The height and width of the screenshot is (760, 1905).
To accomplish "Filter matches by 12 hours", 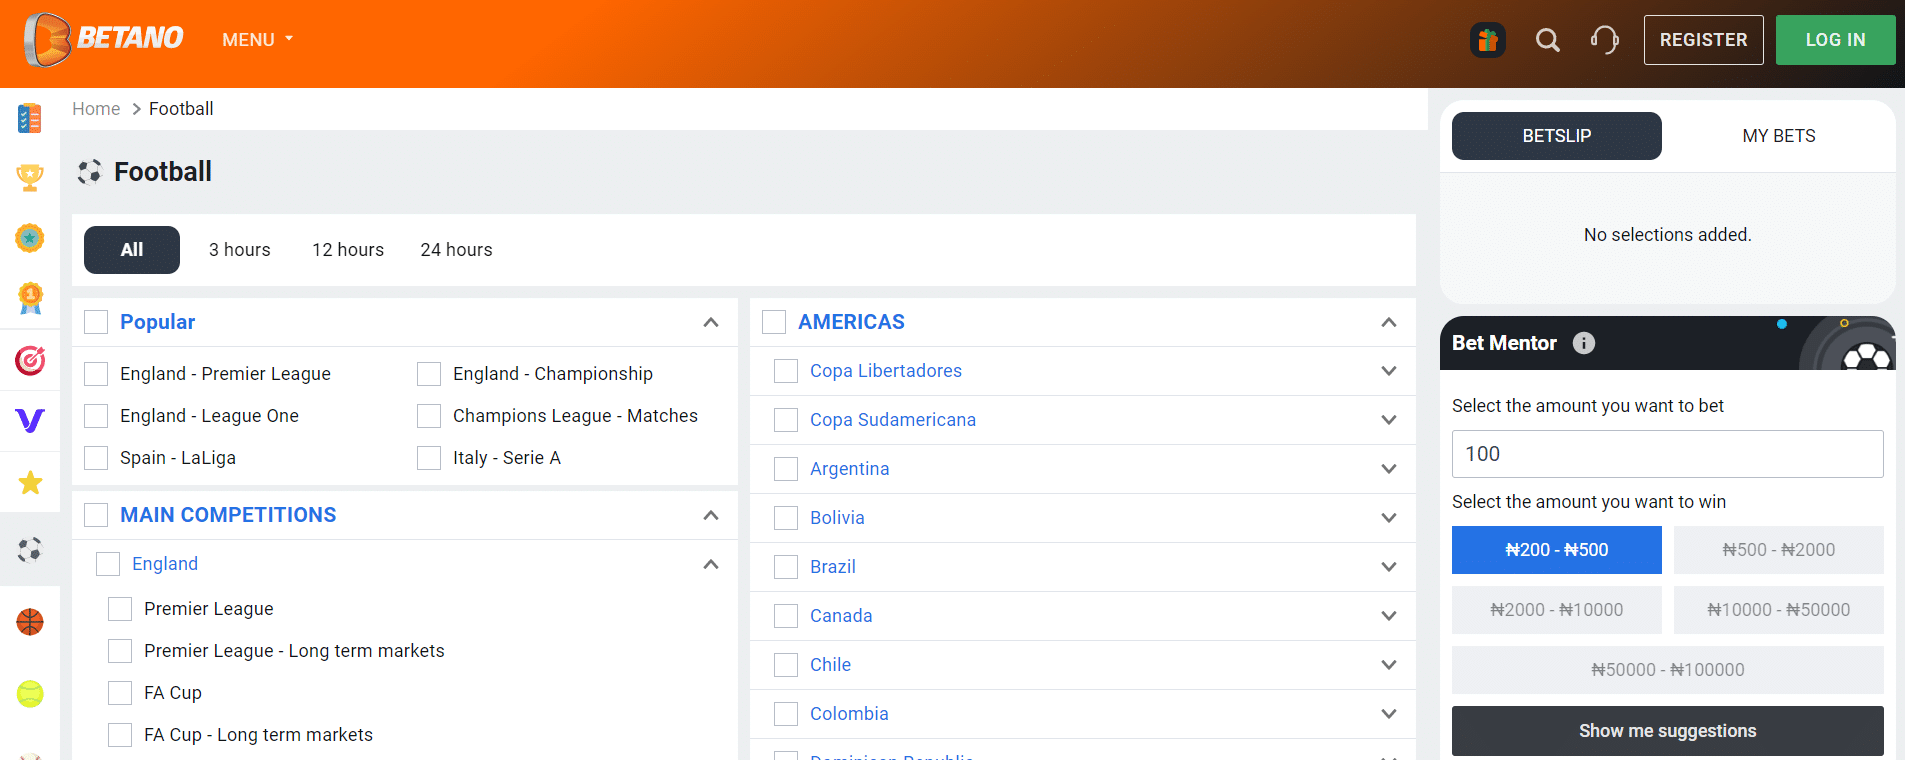I will [x=348, y=250].
